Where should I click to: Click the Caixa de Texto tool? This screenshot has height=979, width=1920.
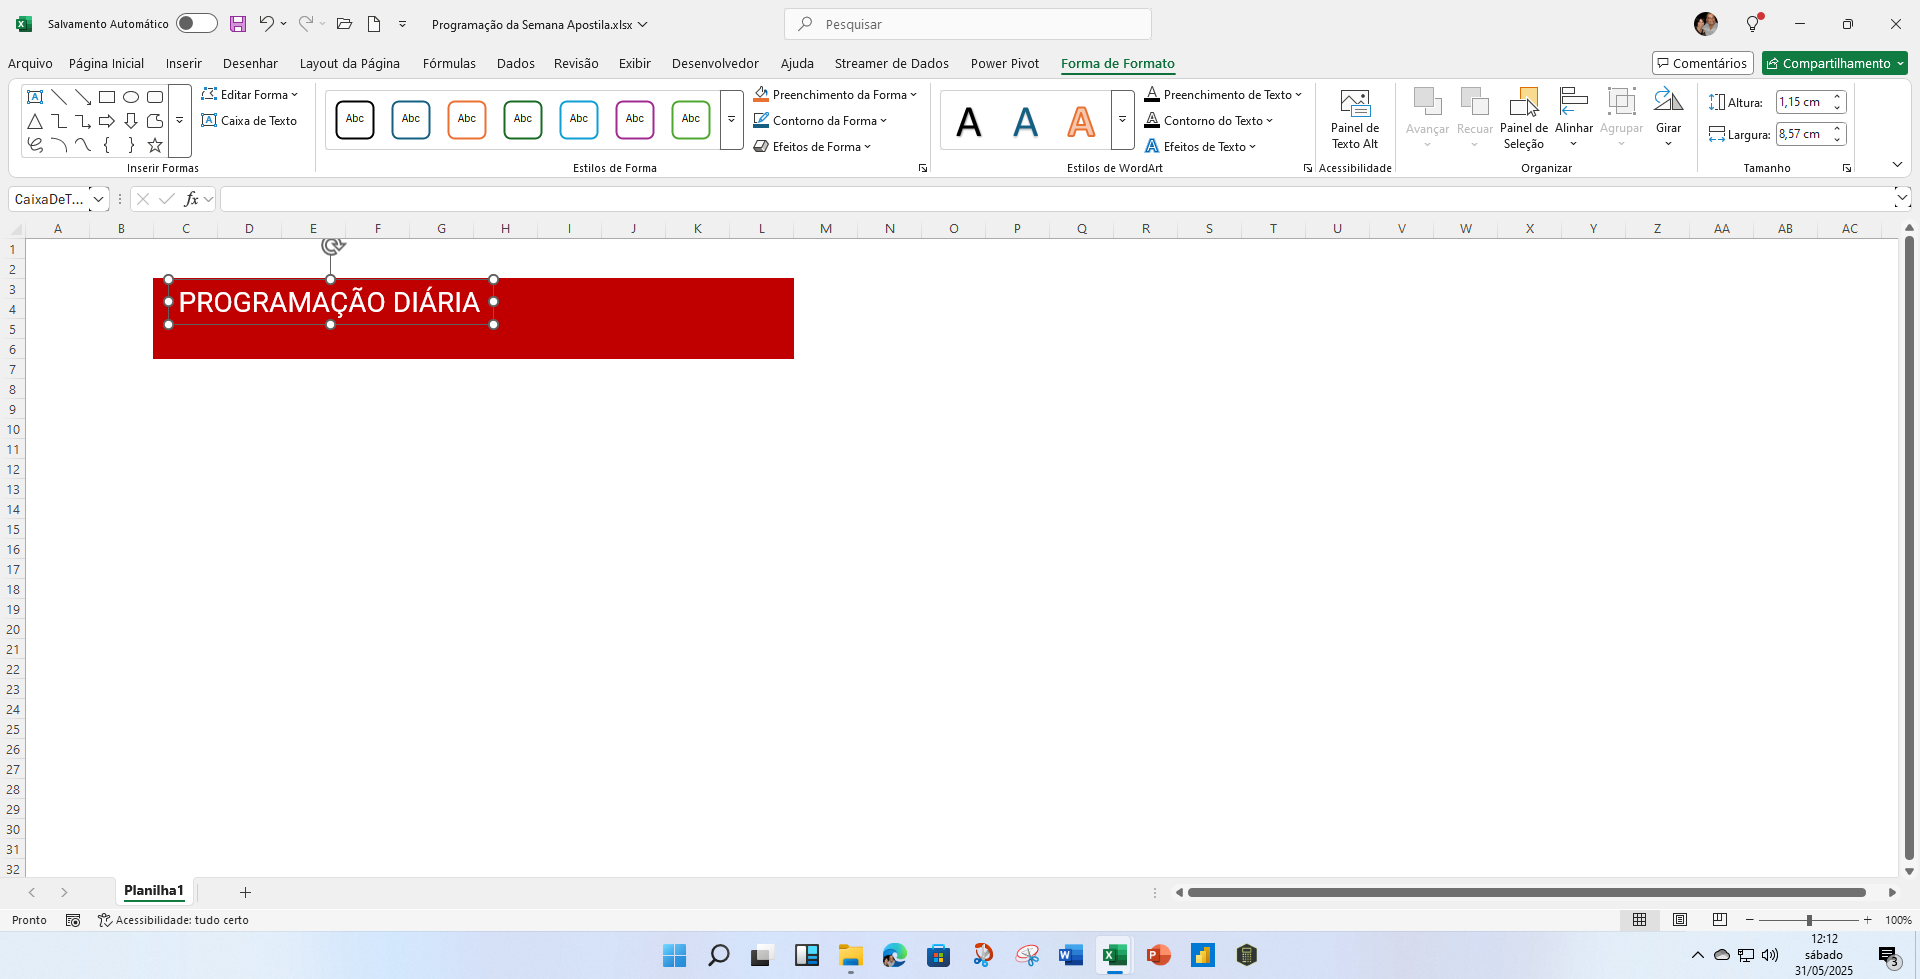[250, 121]
